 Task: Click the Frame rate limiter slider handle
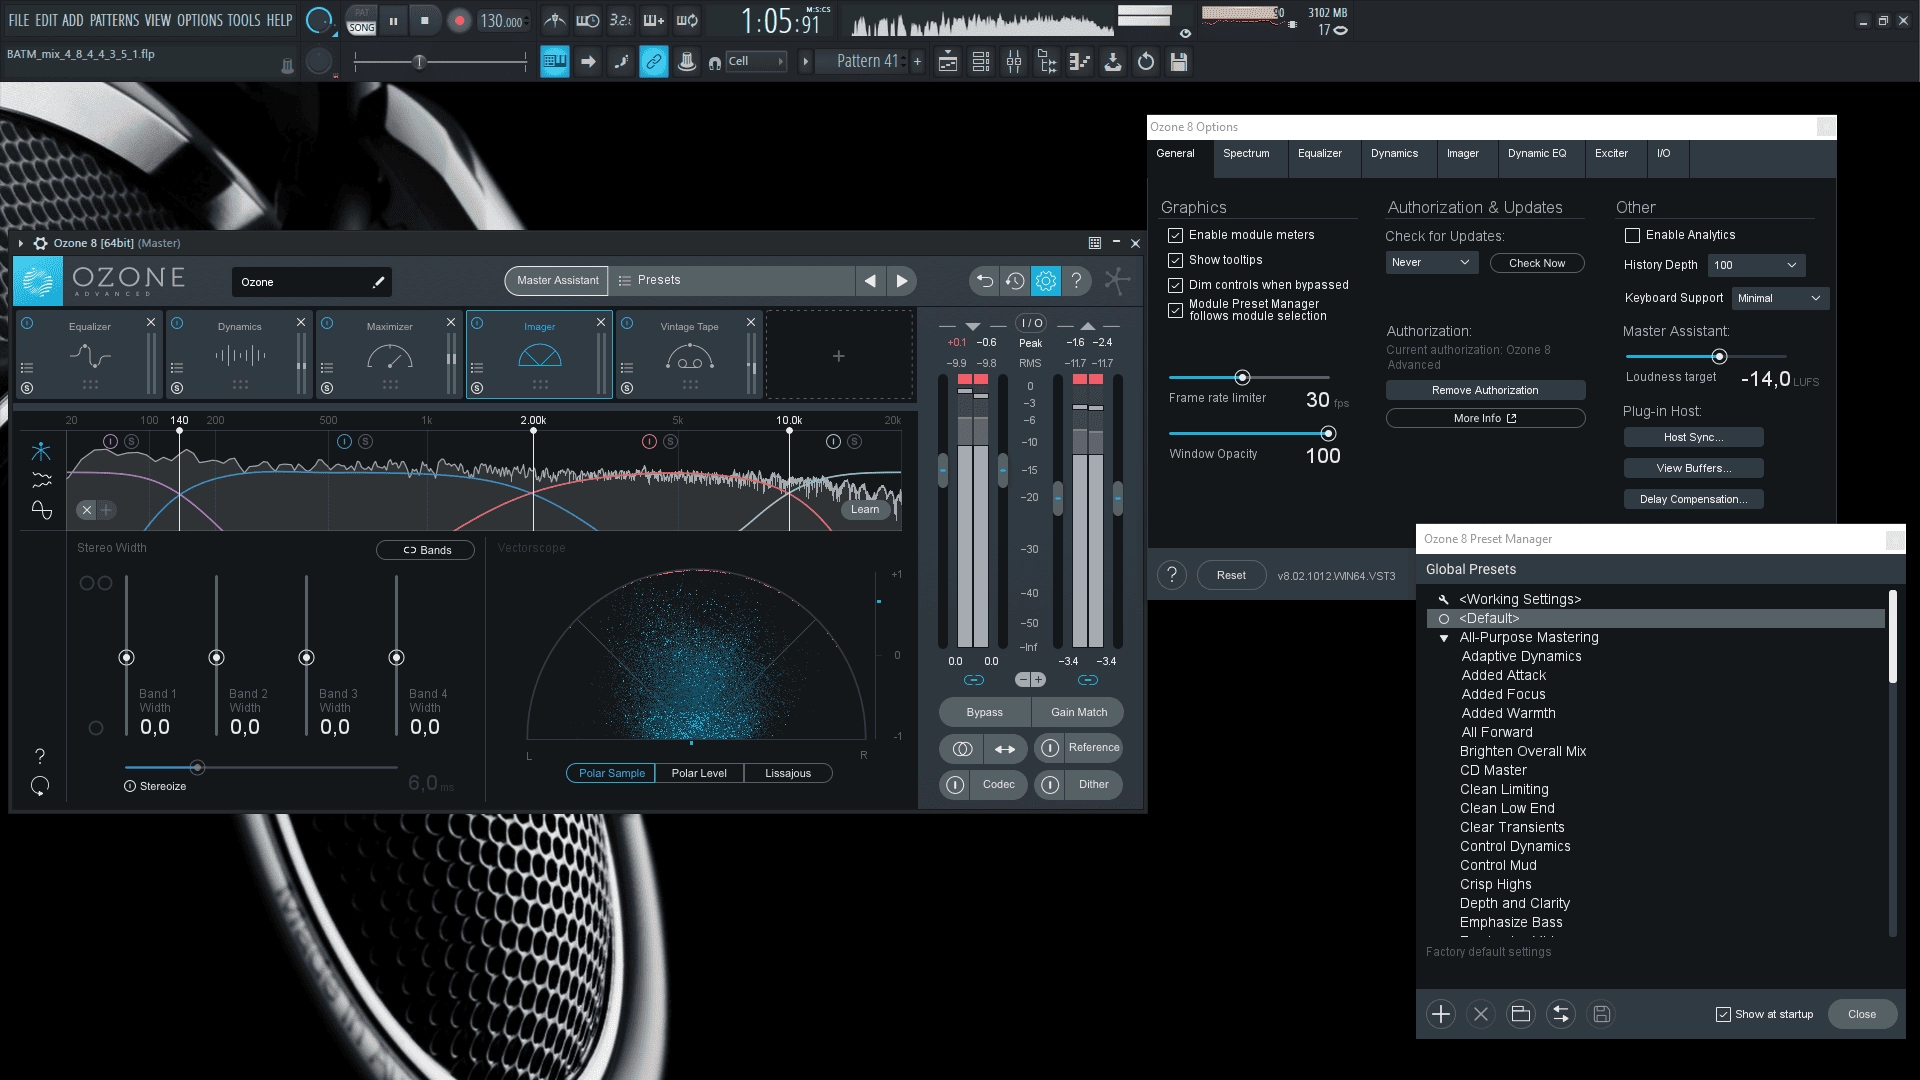click(1242, 377)
